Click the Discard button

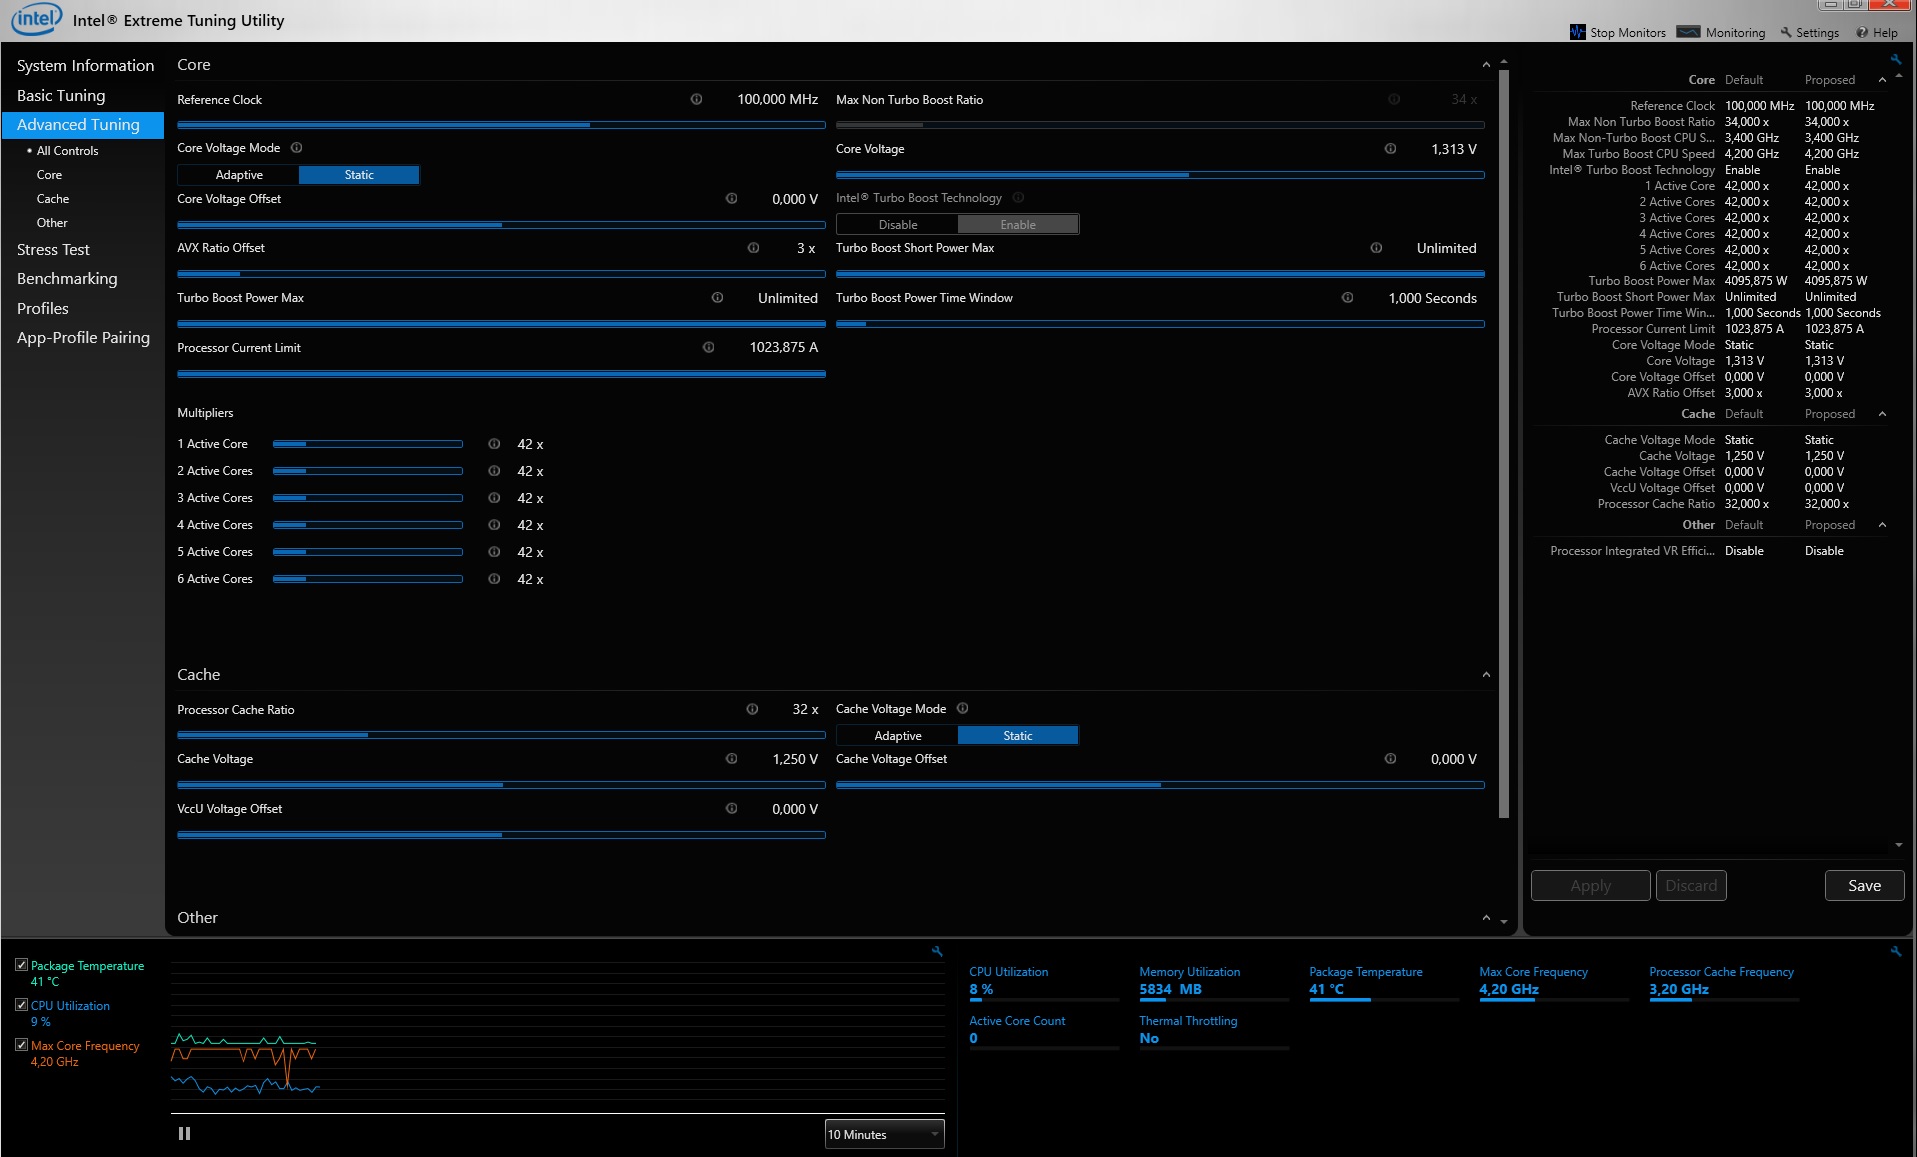[1691, 886]
